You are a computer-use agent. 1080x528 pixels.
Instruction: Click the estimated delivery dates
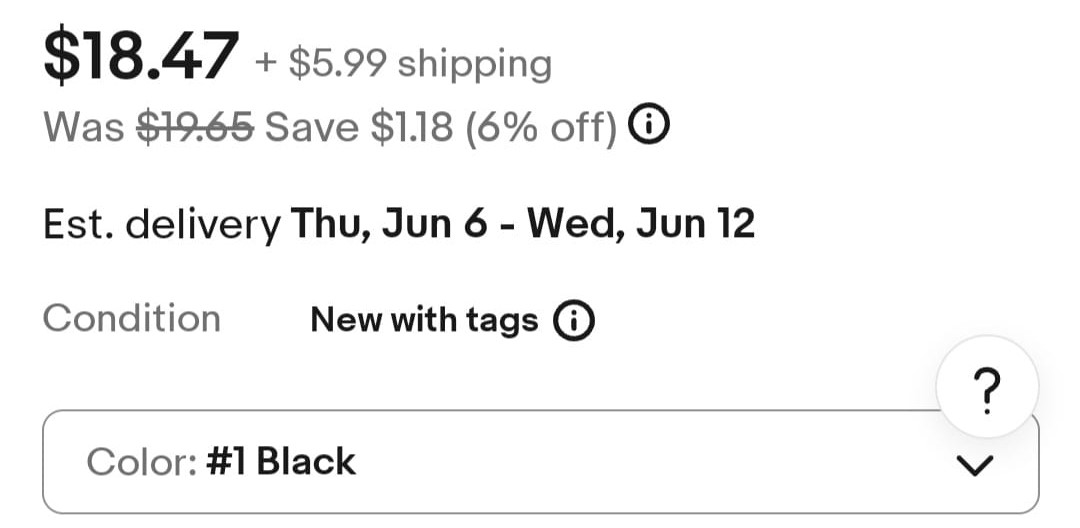(523, 224)
